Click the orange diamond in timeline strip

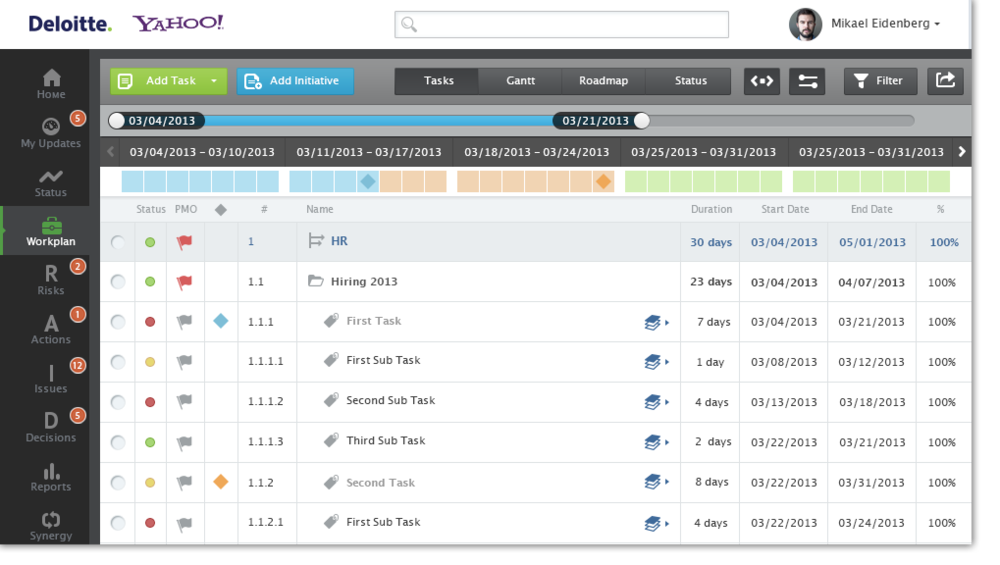coord(603,182)
